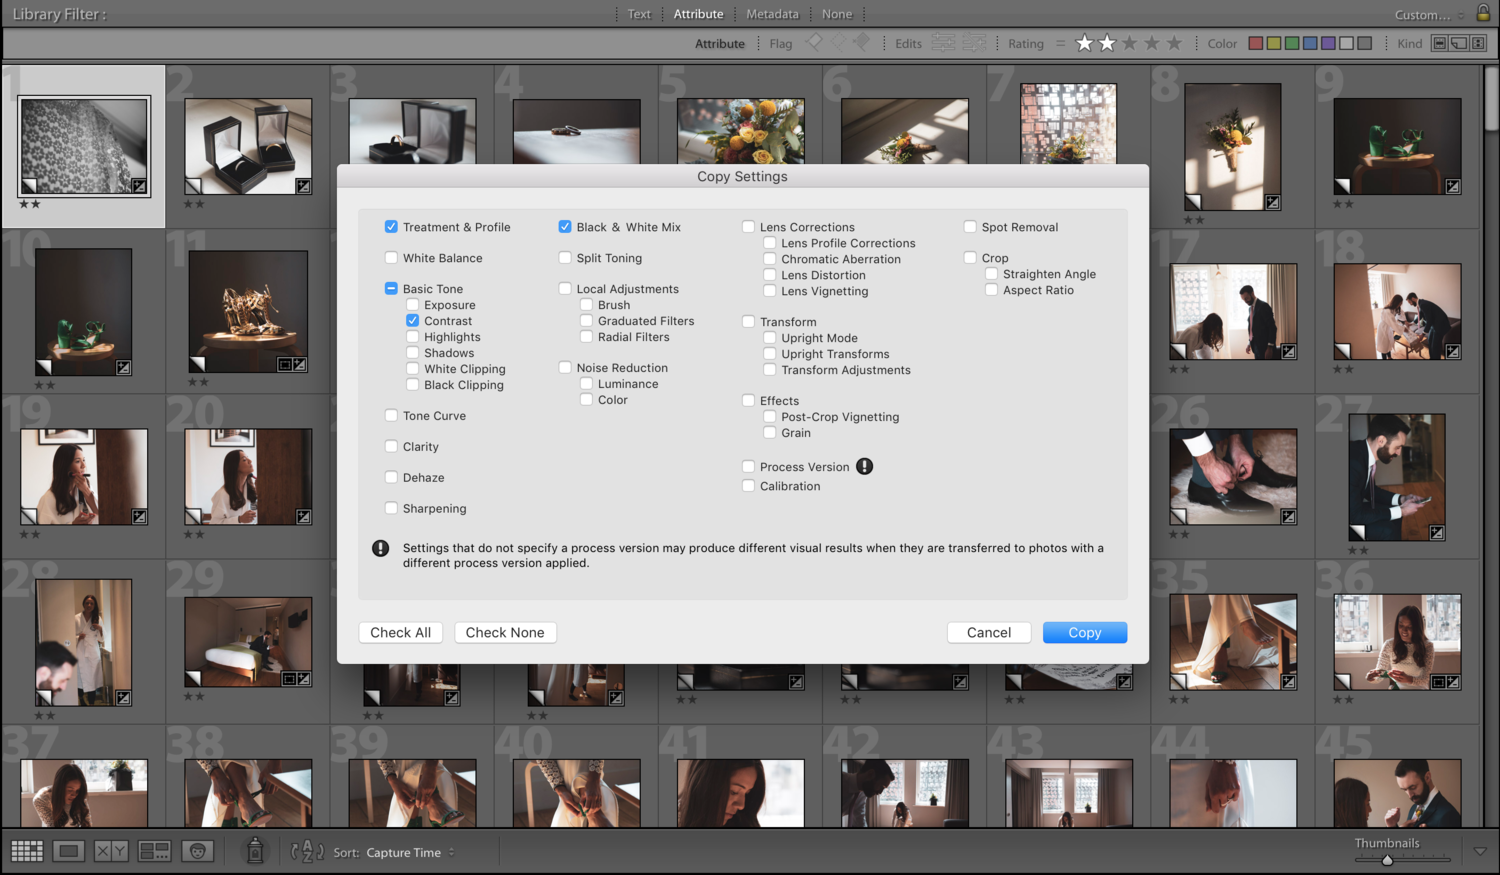Click the Copy button
This screenshot has height=875, width=1500.
(x=1085, y=632)
